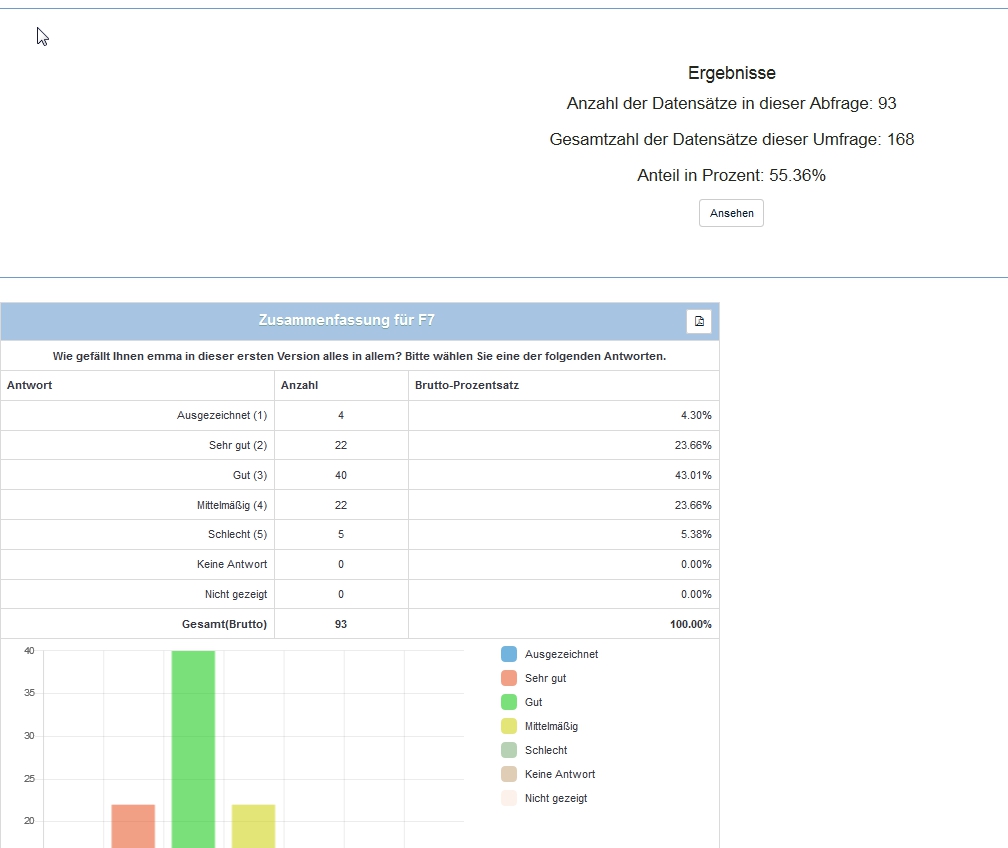This screenshot has height=848, width=1008.
Task: Toggle the orange Sehr gut legend swatch
Action: click(x=509, y=678)
